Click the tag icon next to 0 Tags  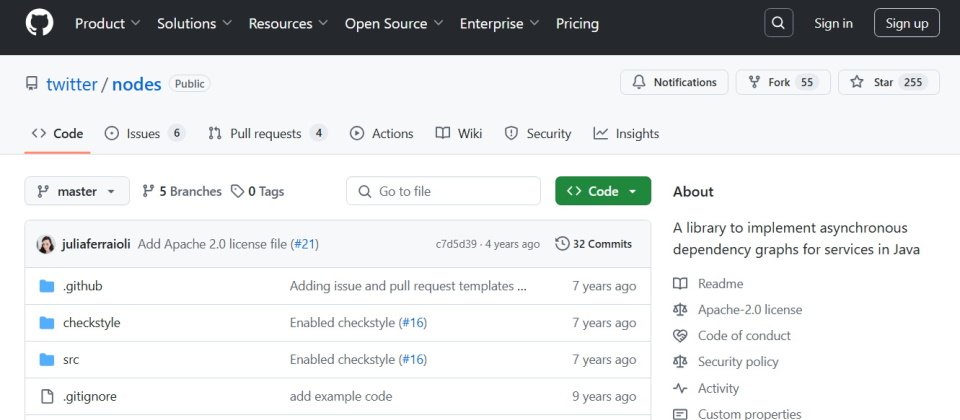tap(237, 191)
